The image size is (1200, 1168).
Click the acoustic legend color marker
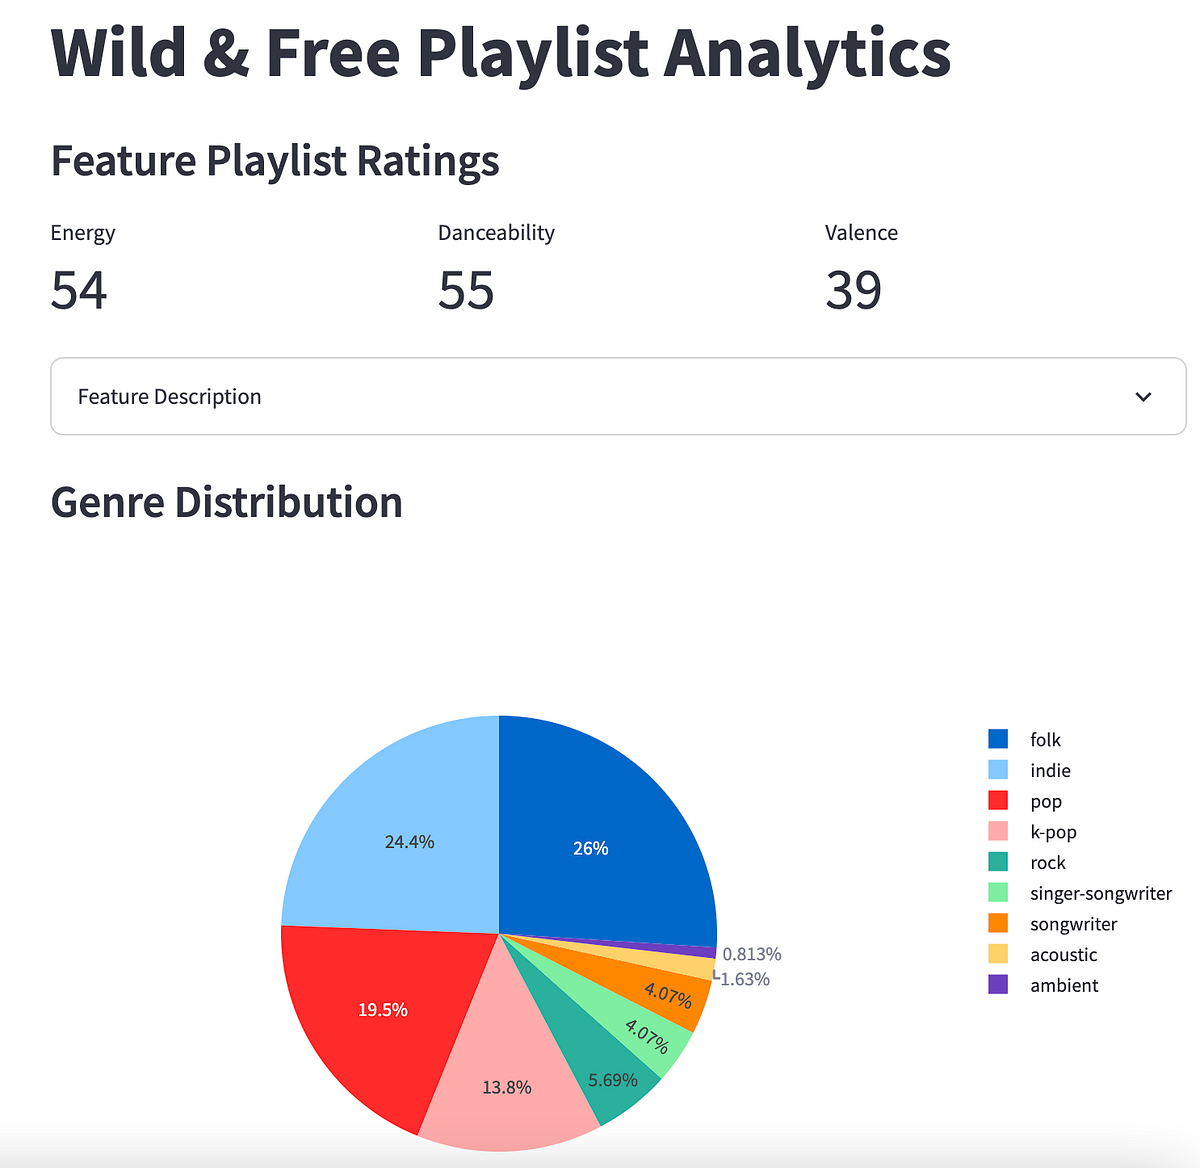tap(996, 954)
